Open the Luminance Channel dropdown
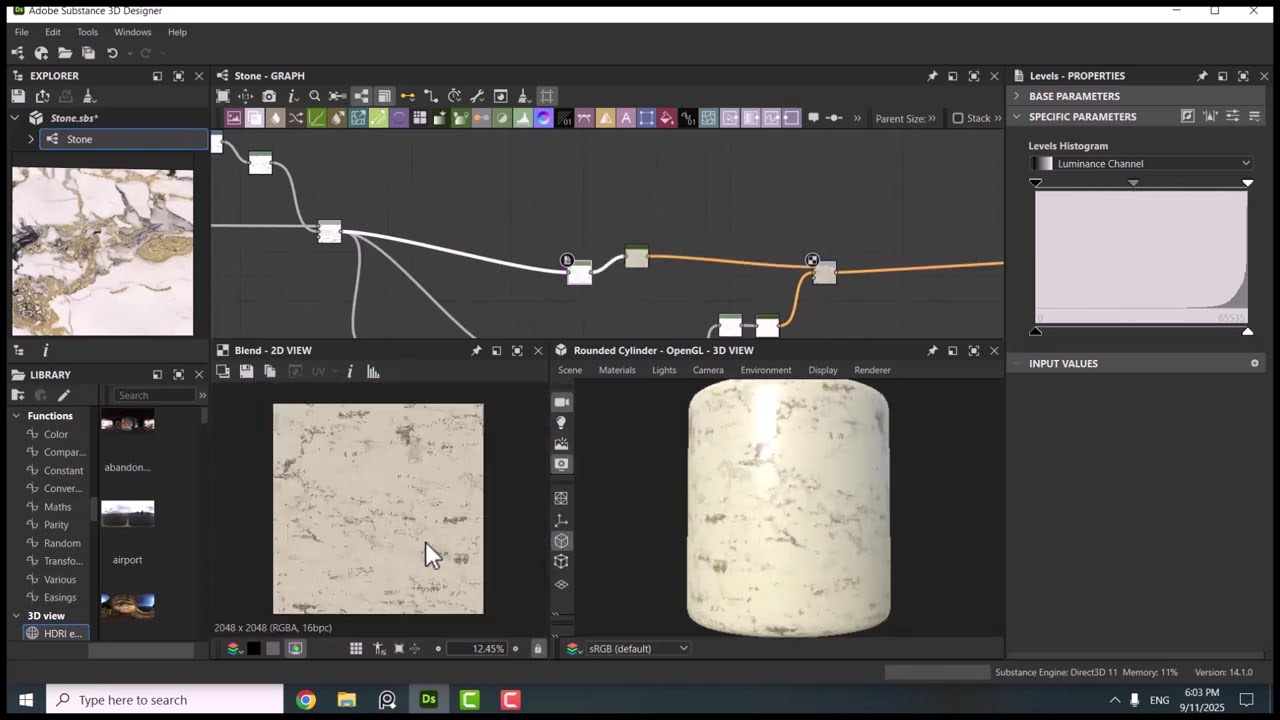 pyautogui.click(x=1141, y=164)
